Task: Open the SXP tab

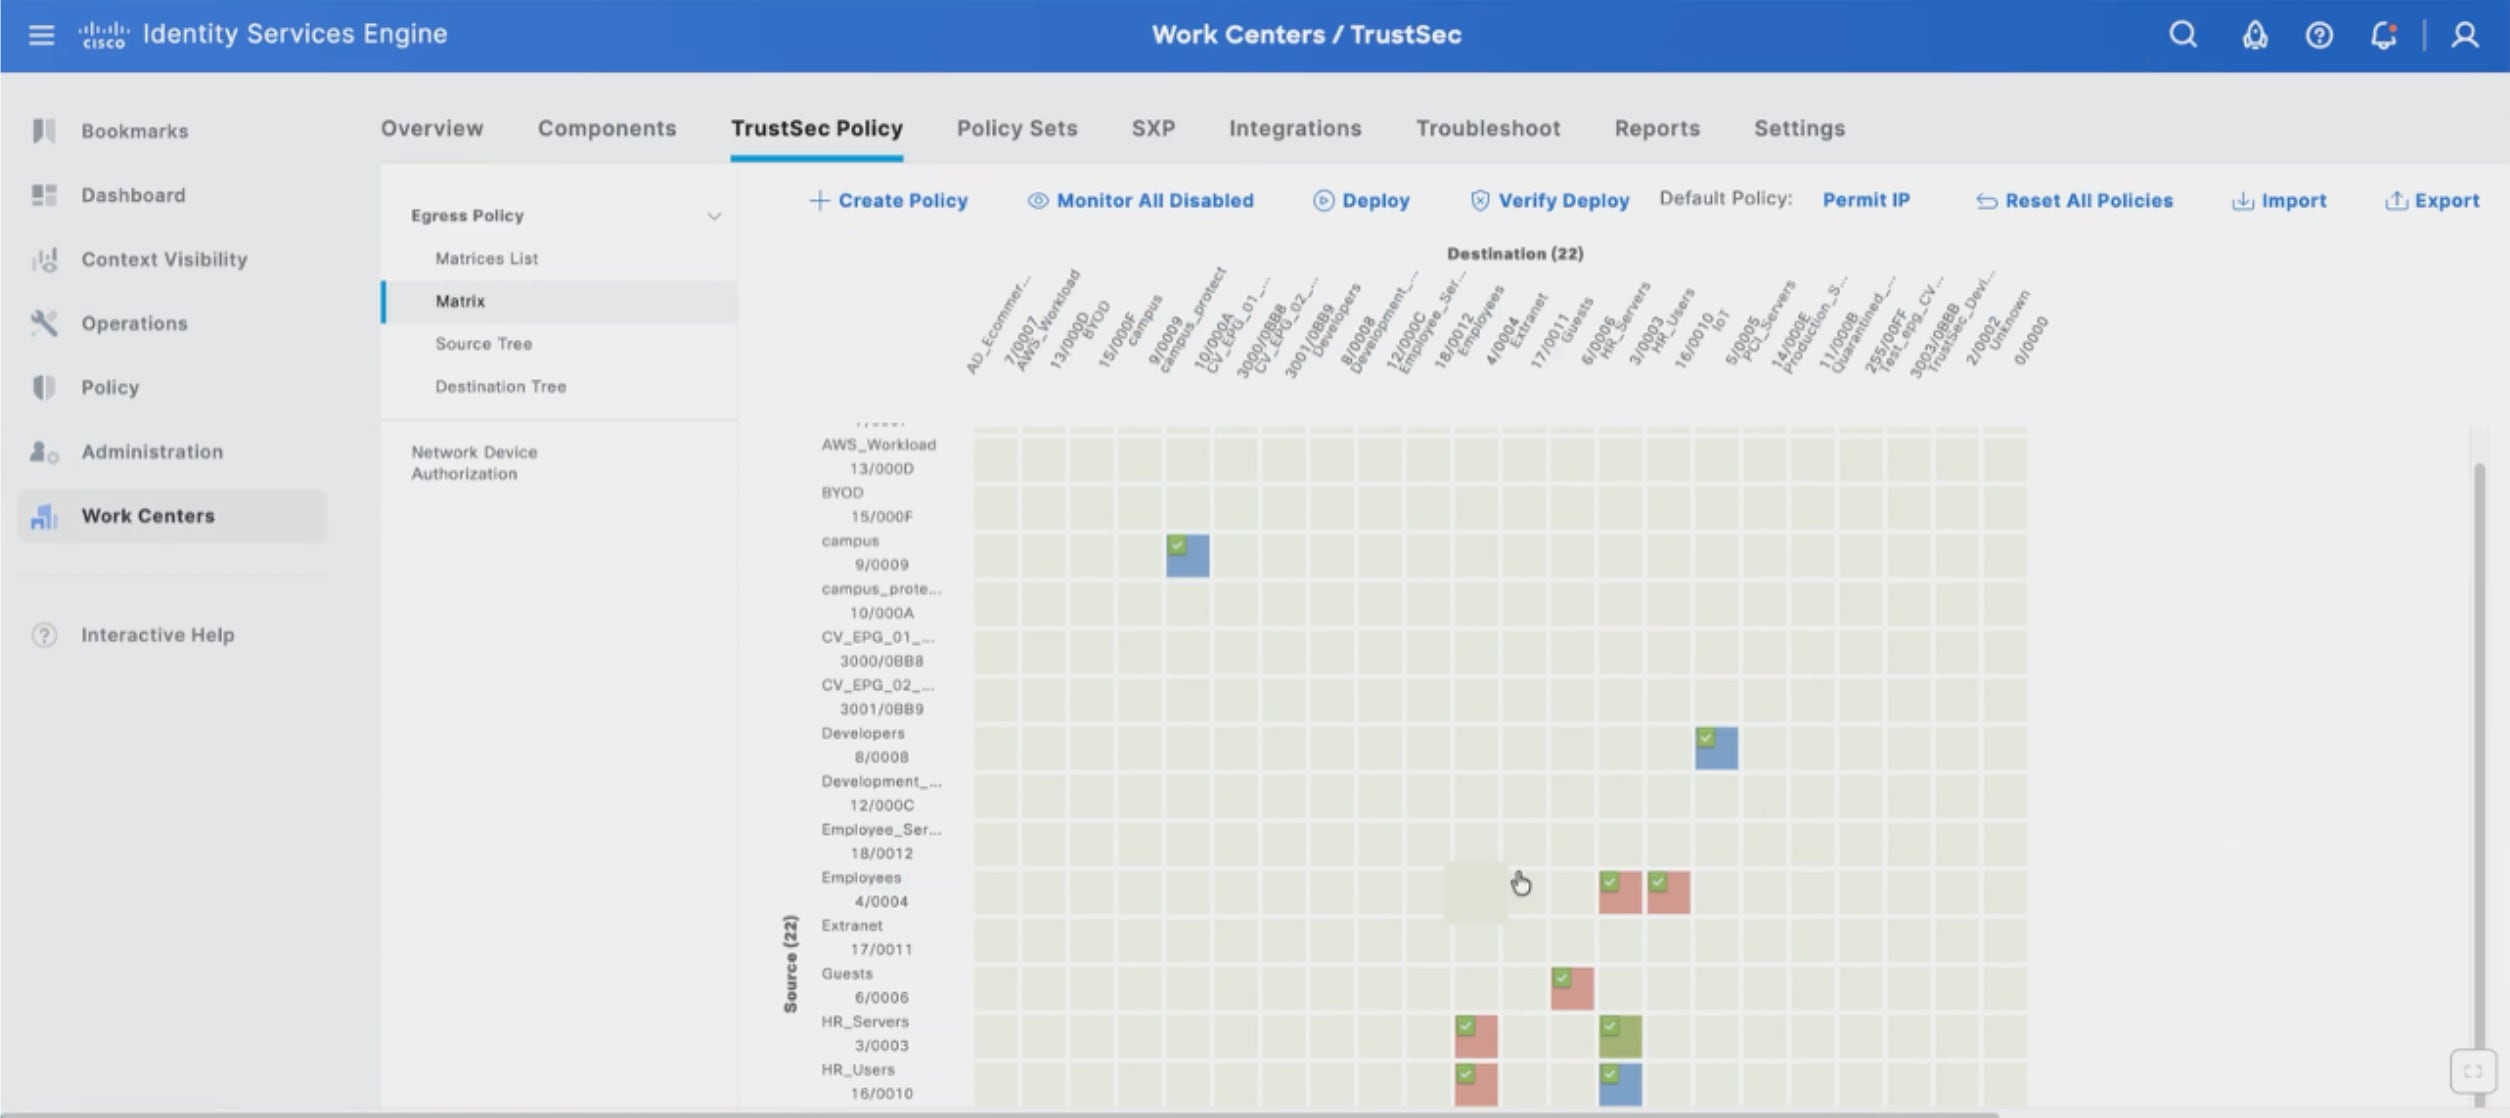Action: (1153, 128)
